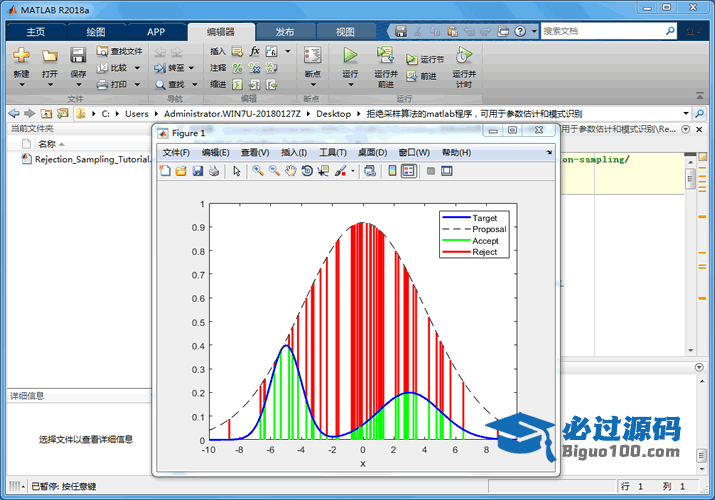Click back arrow in address bar
Screen dimensions: 715x500
pos(14,113)
